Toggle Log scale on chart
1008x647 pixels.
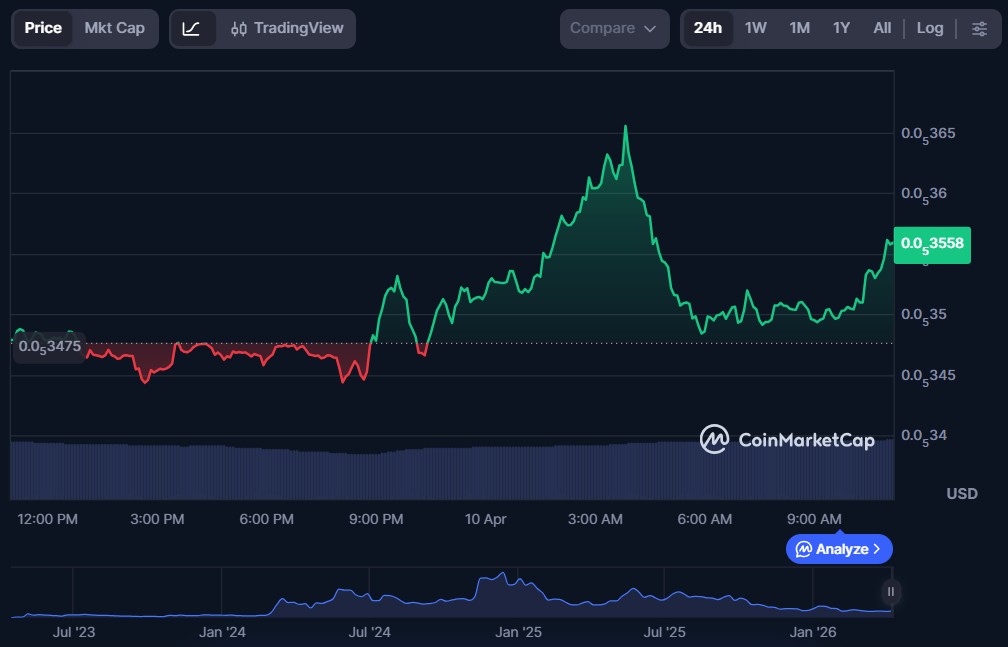pyautogui.click(x=929, y=28)
